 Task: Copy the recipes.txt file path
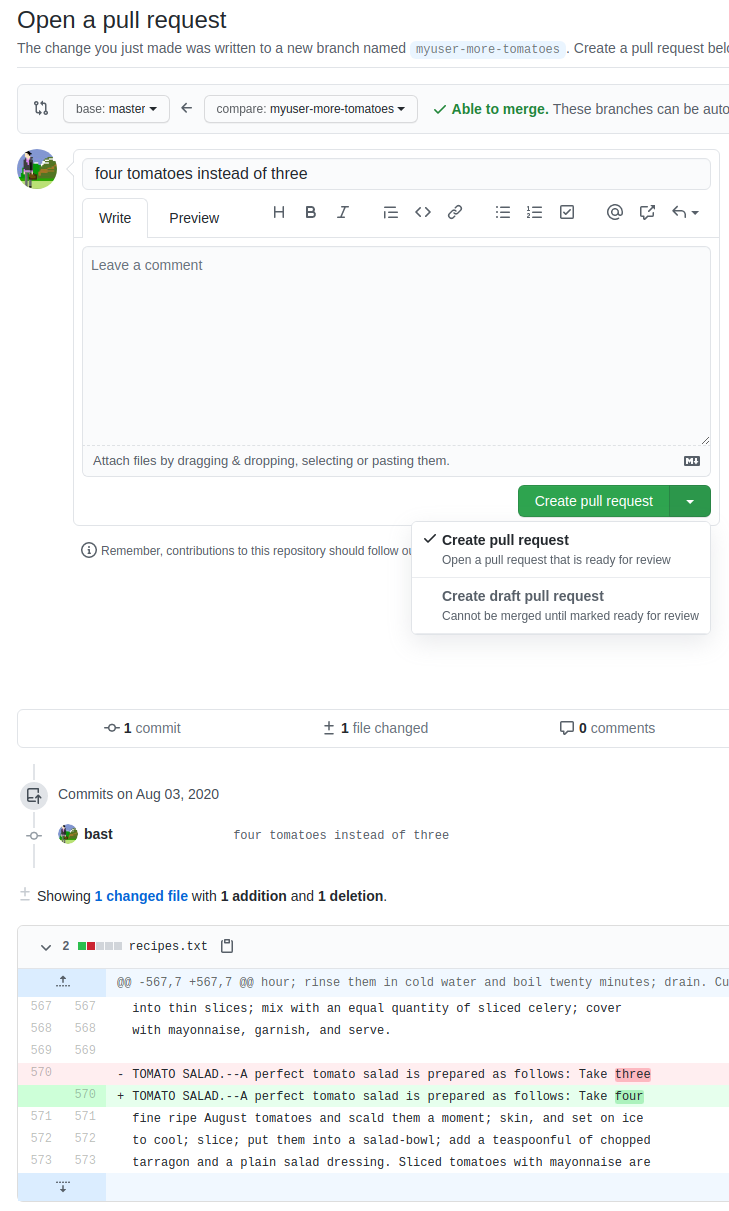click(227, 946)
